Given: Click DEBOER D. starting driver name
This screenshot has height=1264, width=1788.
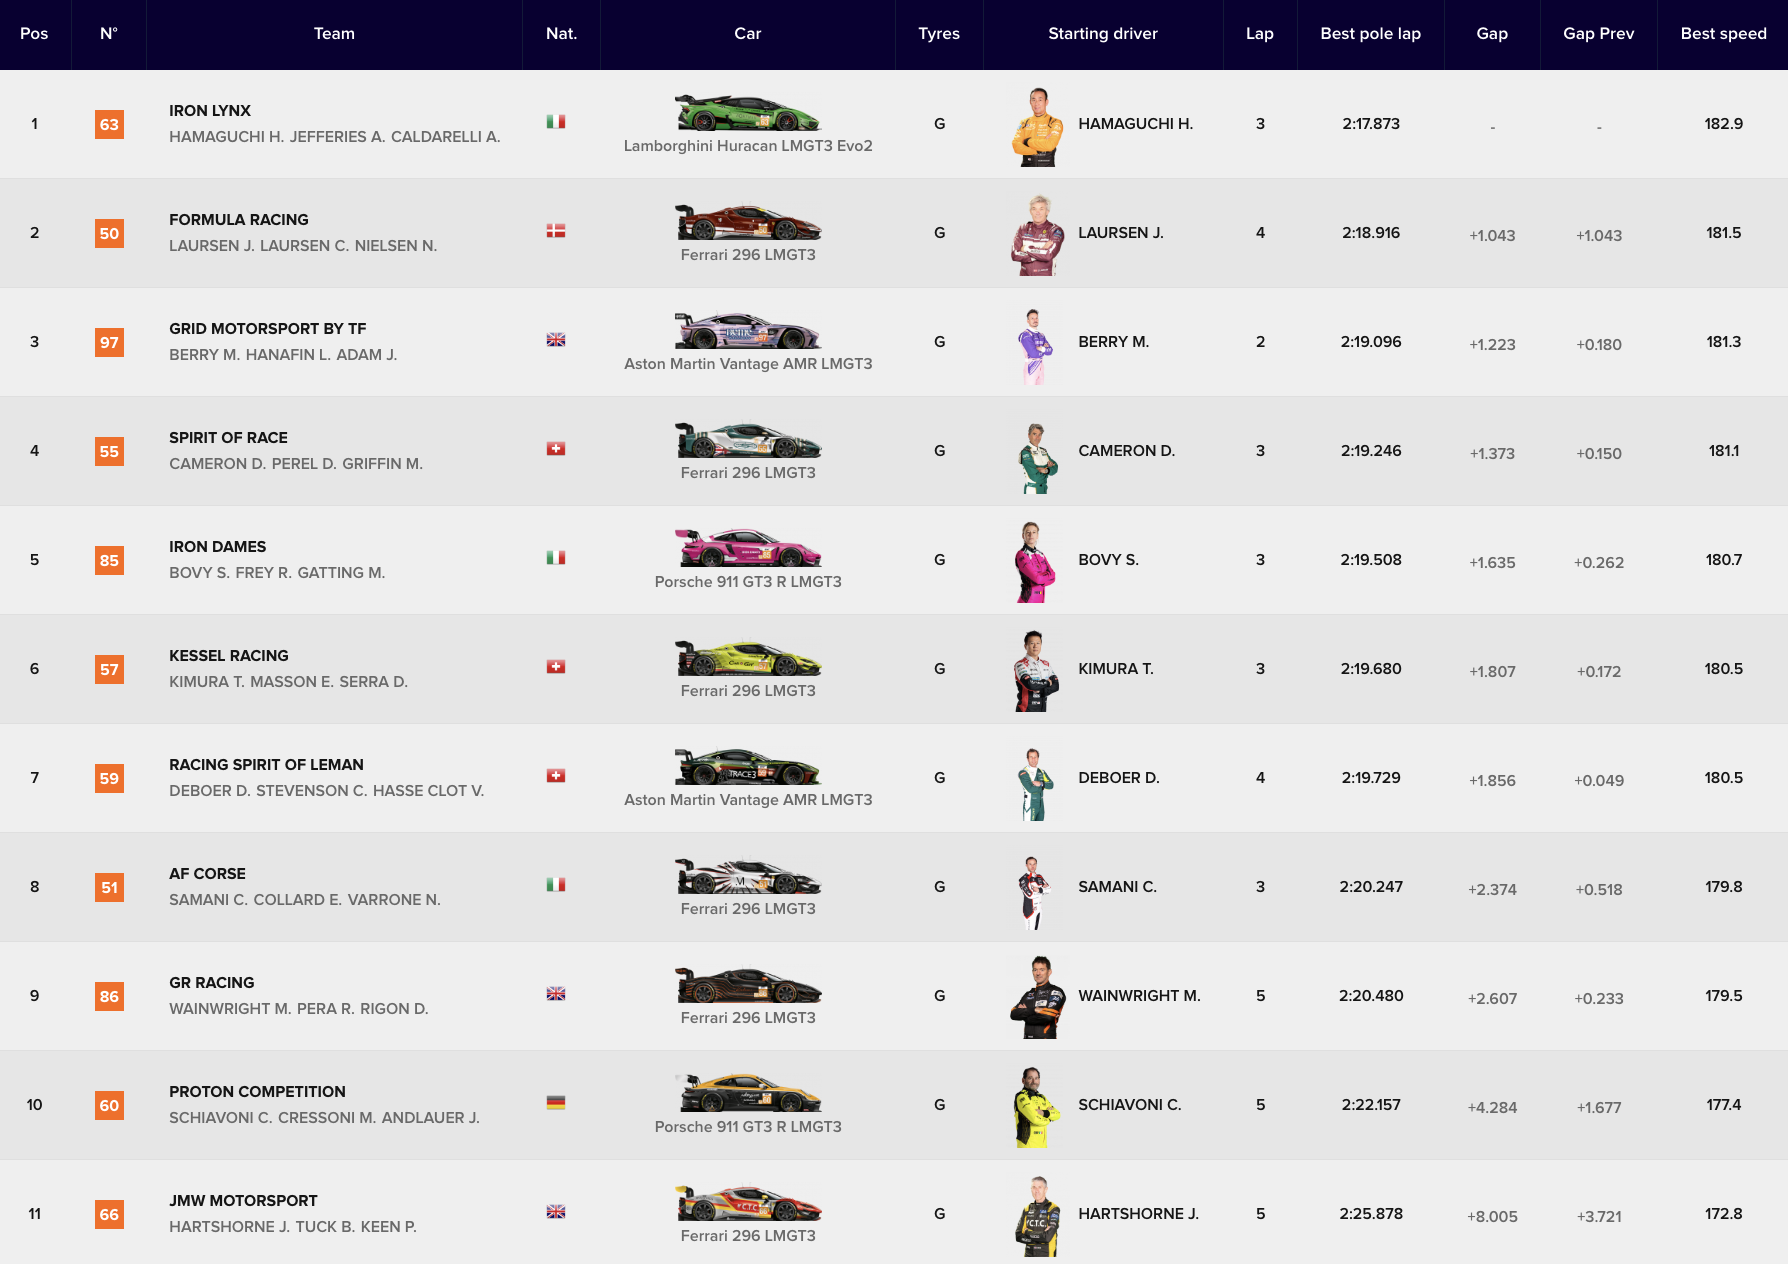Looking at the screenshot, I should coord(1119,778).
